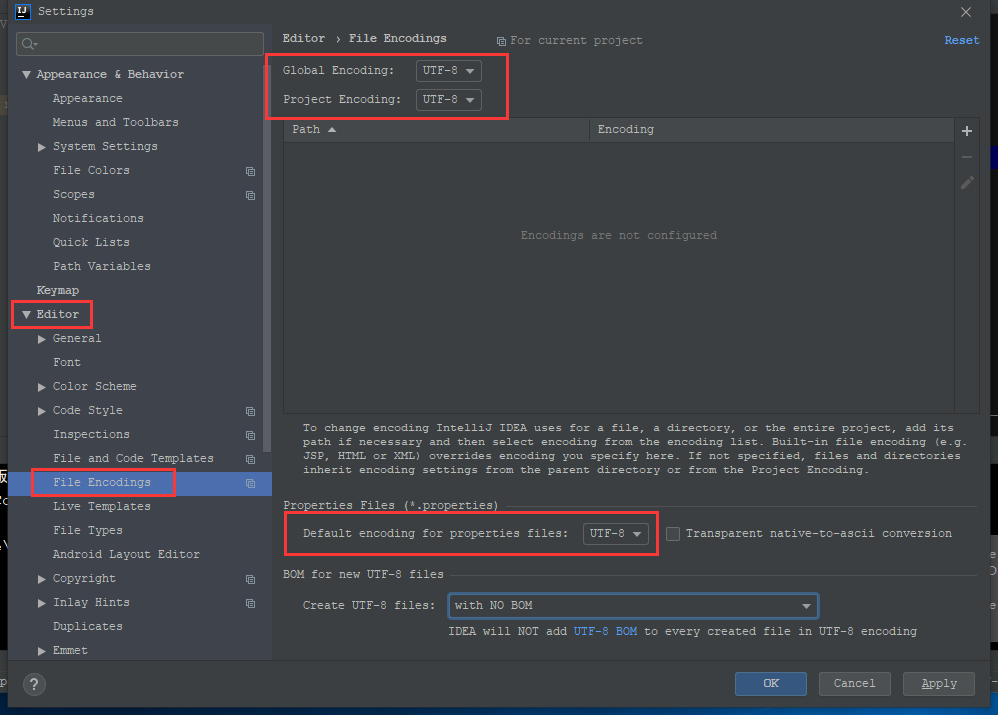Open the Create UTF-8 files combo box
This screenshot has height=715, width=998.
(x=633, y=605)
